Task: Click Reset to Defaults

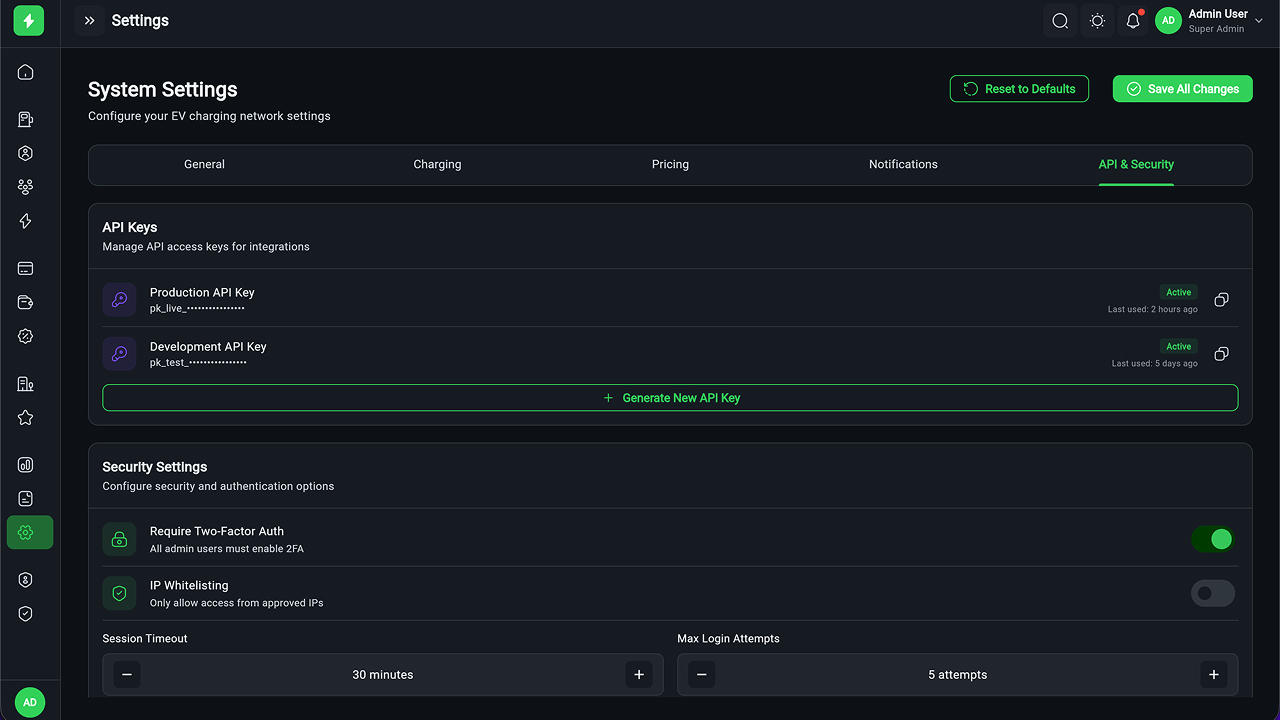Action: pyautogui.click(x=1019, y=89)
